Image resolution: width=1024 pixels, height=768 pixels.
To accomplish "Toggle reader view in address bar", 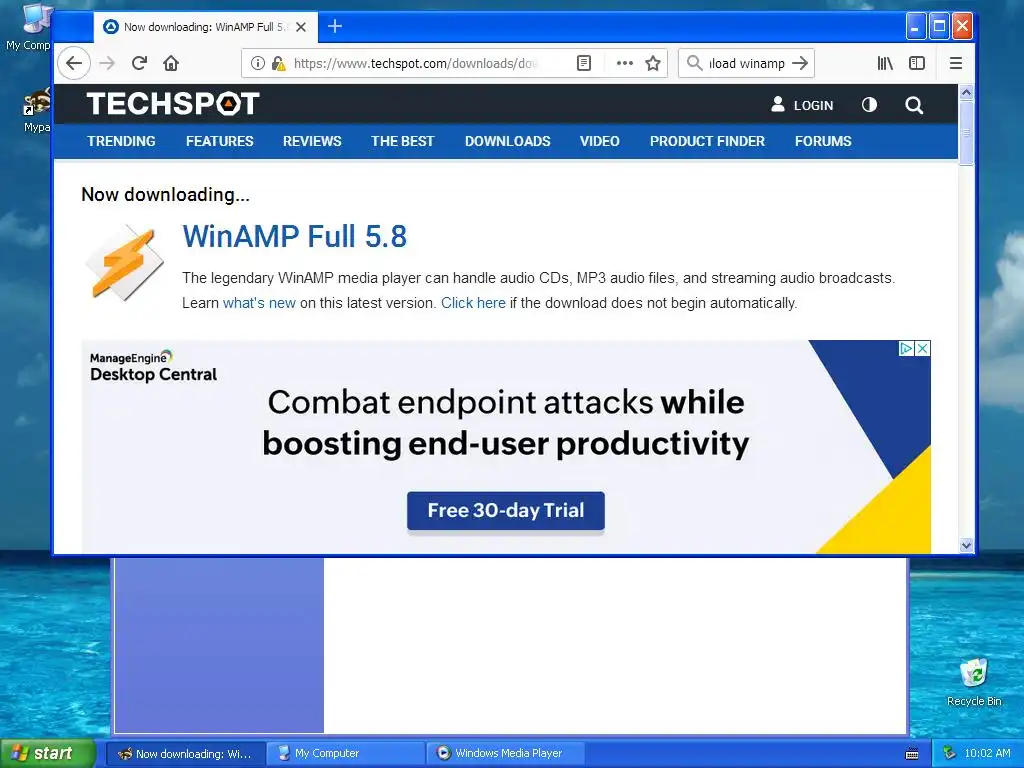I will [x=584, y=63].
